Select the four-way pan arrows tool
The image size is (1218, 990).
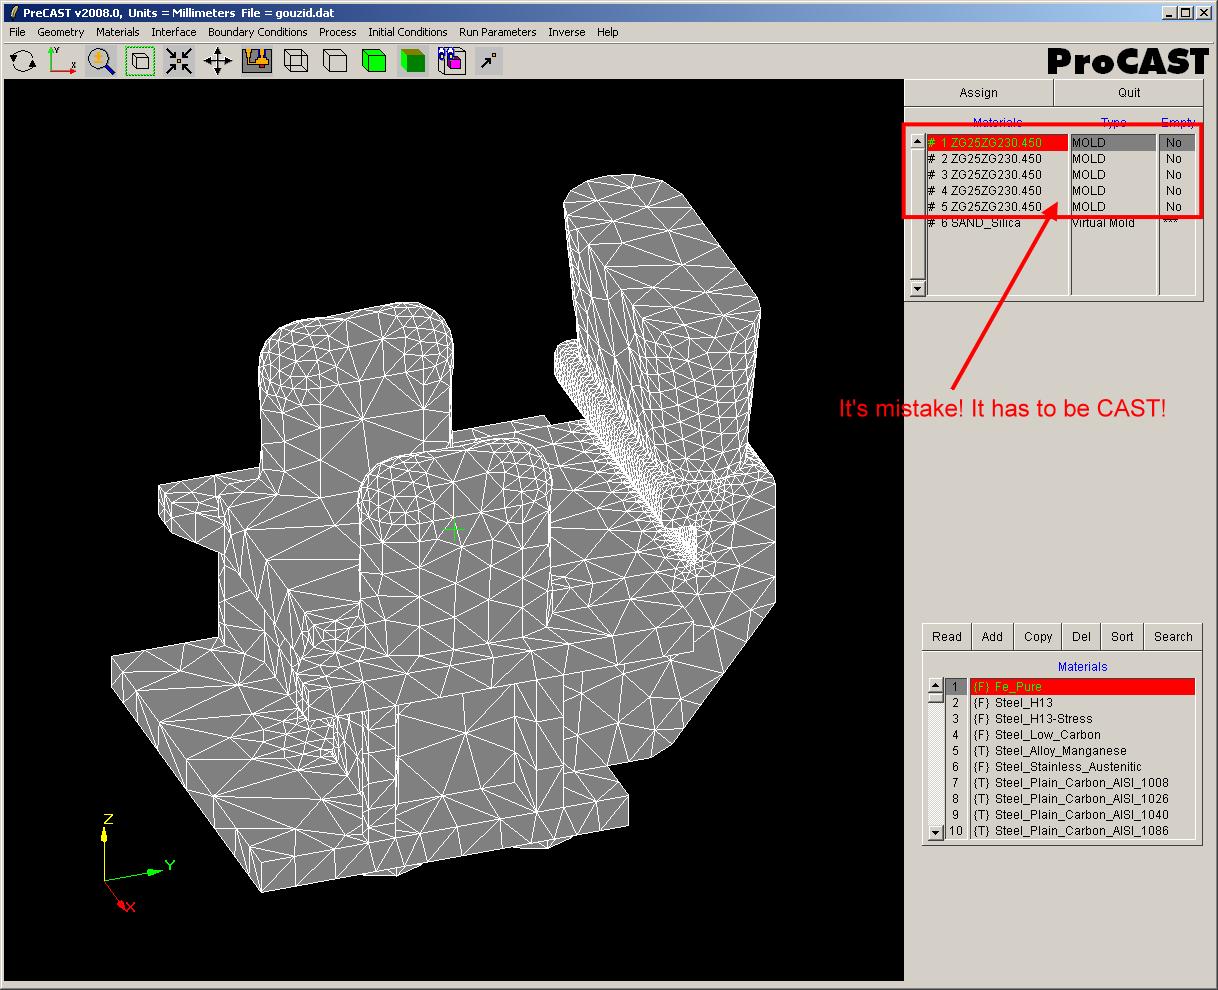click(218, 62)
